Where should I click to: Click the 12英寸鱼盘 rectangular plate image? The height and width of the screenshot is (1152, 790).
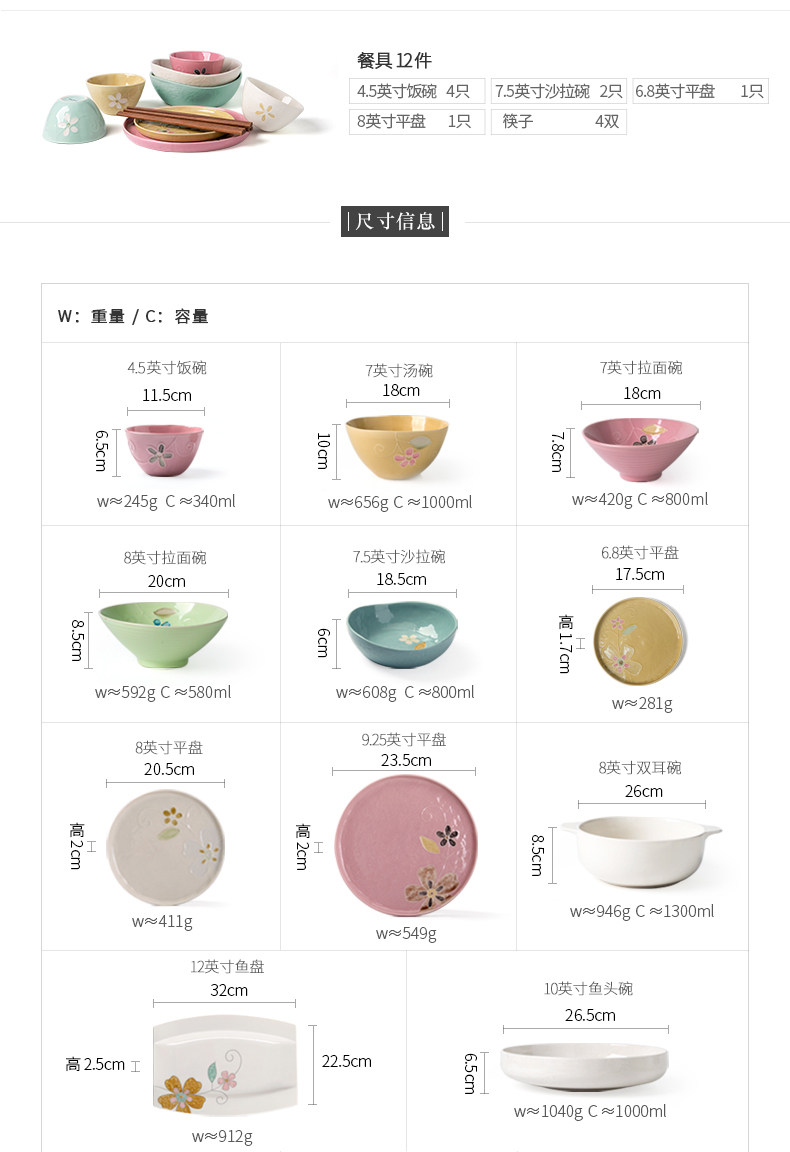coord(225,1066)
